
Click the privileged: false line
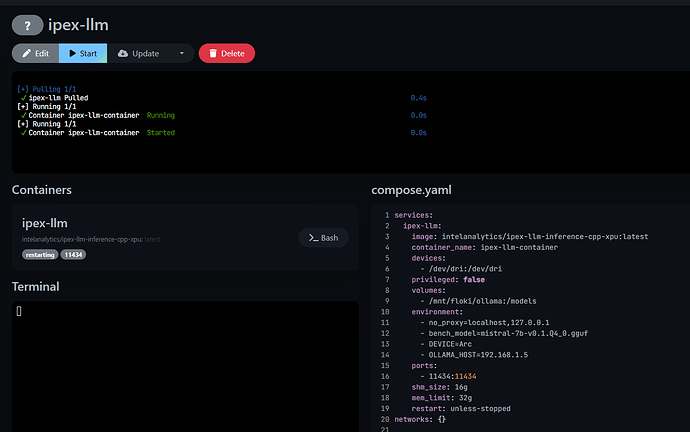pyautogui.click(x=448, y=280)
